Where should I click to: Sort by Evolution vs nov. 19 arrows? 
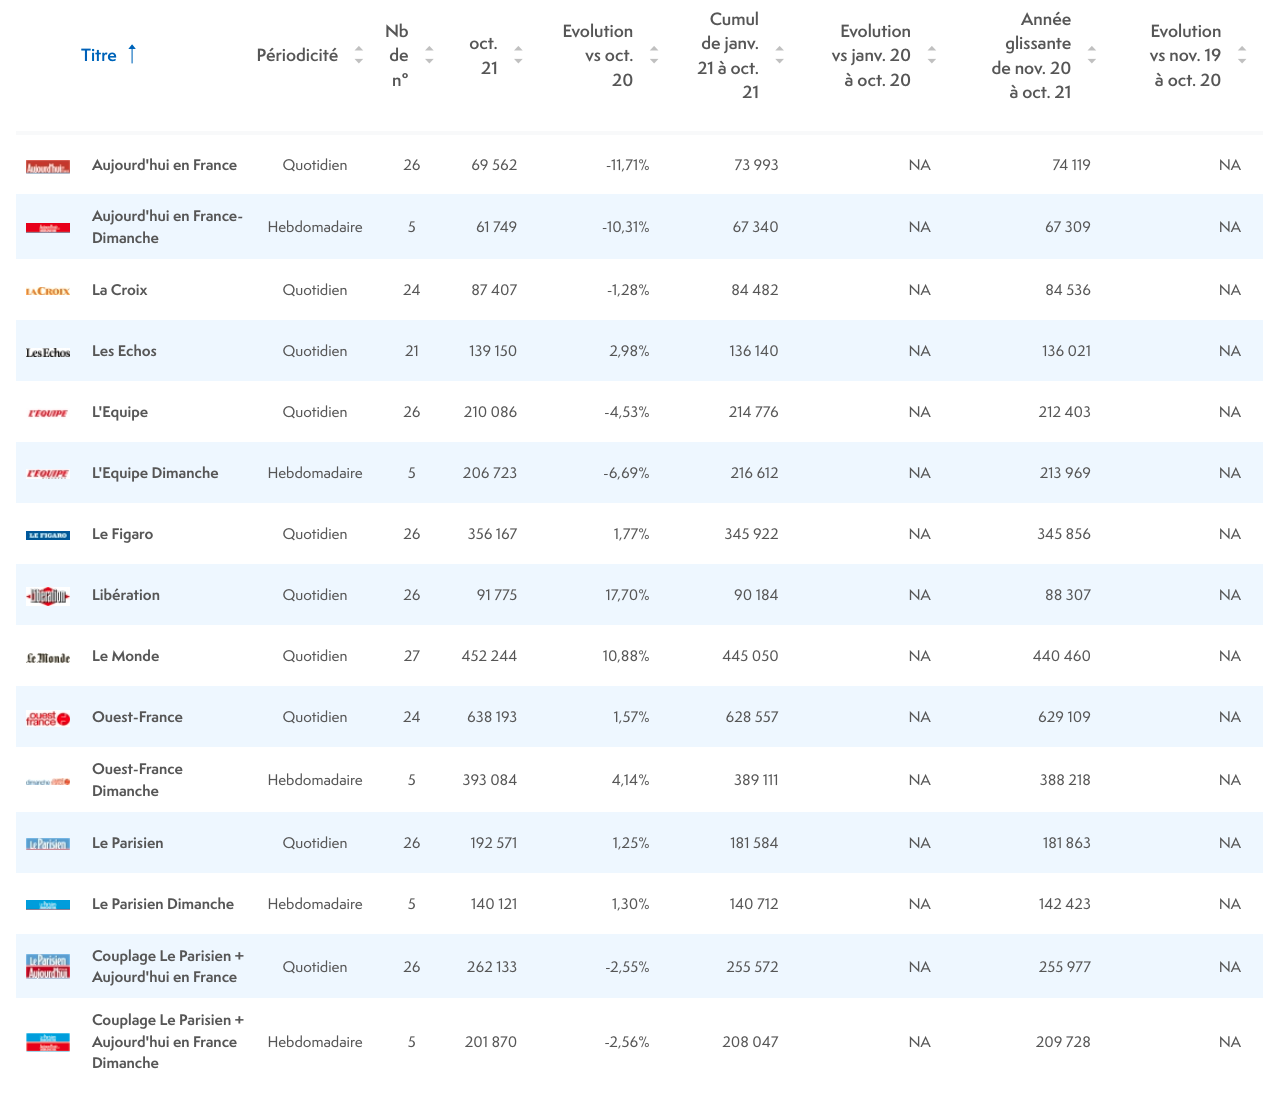point(1242,55)
